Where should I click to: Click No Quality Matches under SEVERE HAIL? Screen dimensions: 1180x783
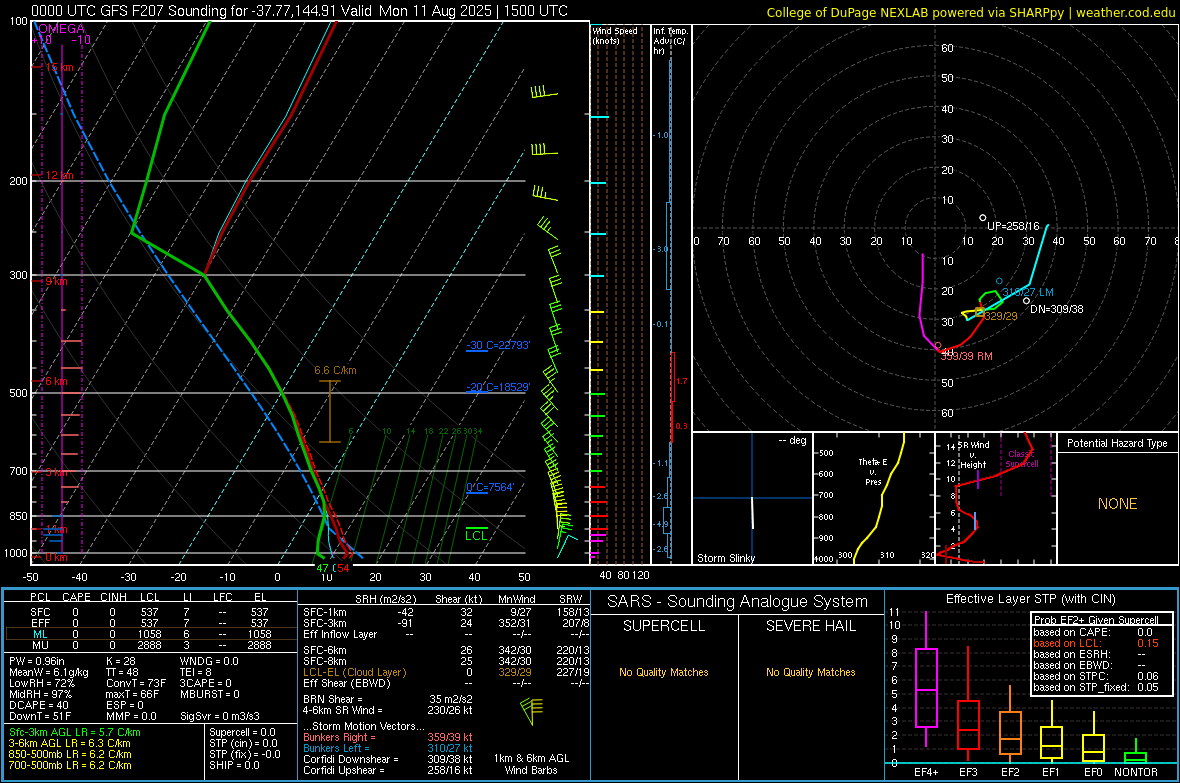point(810,672)
